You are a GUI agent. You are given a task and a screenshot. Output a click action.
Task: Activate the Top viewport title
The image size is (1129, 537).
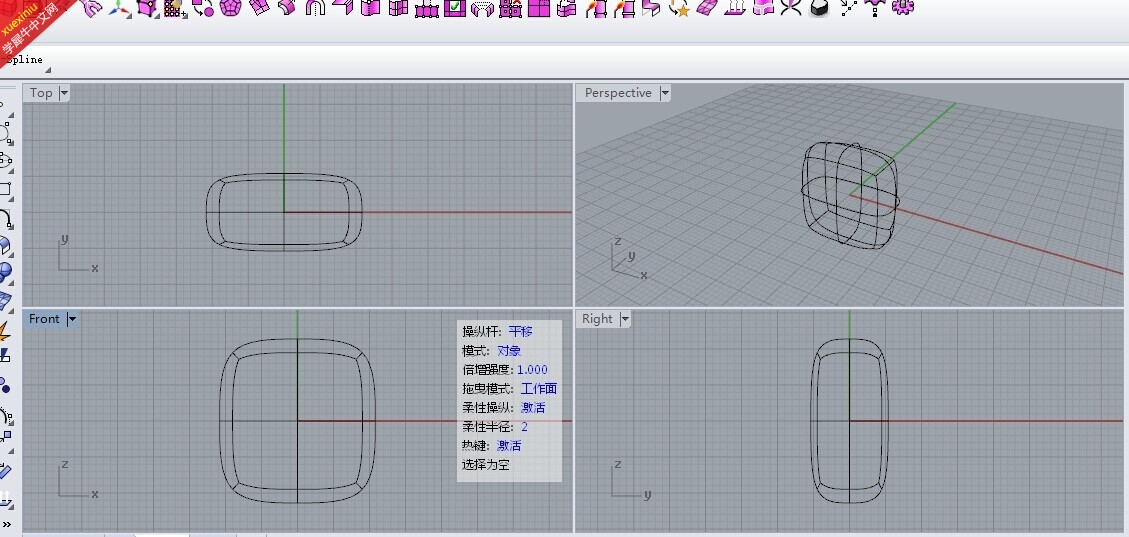(x=41, y=93)
